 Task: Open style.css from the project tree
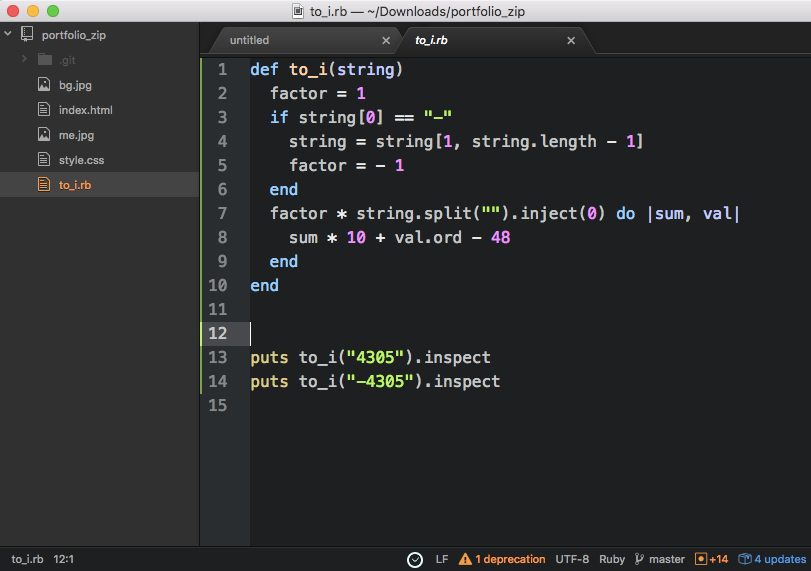[x=81, y=160]
